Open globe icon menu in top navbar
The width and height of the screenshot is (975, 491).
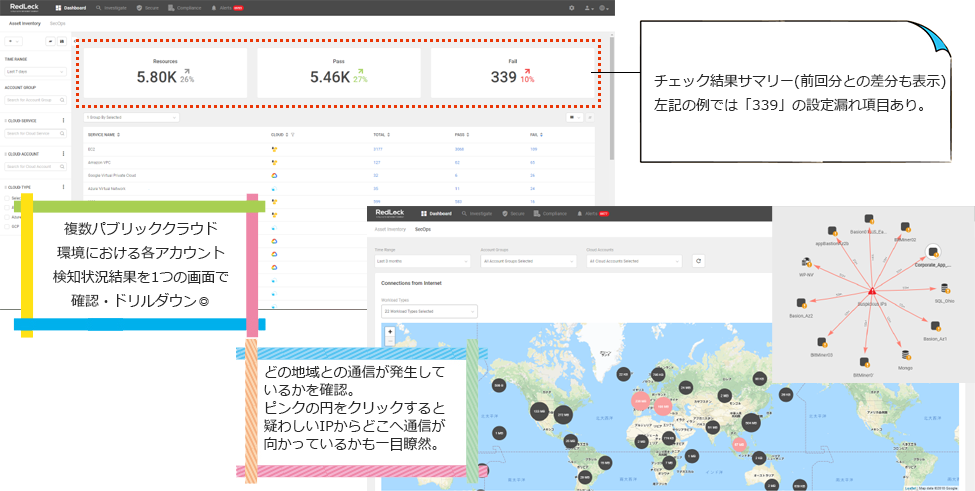[x=604, y=8]
